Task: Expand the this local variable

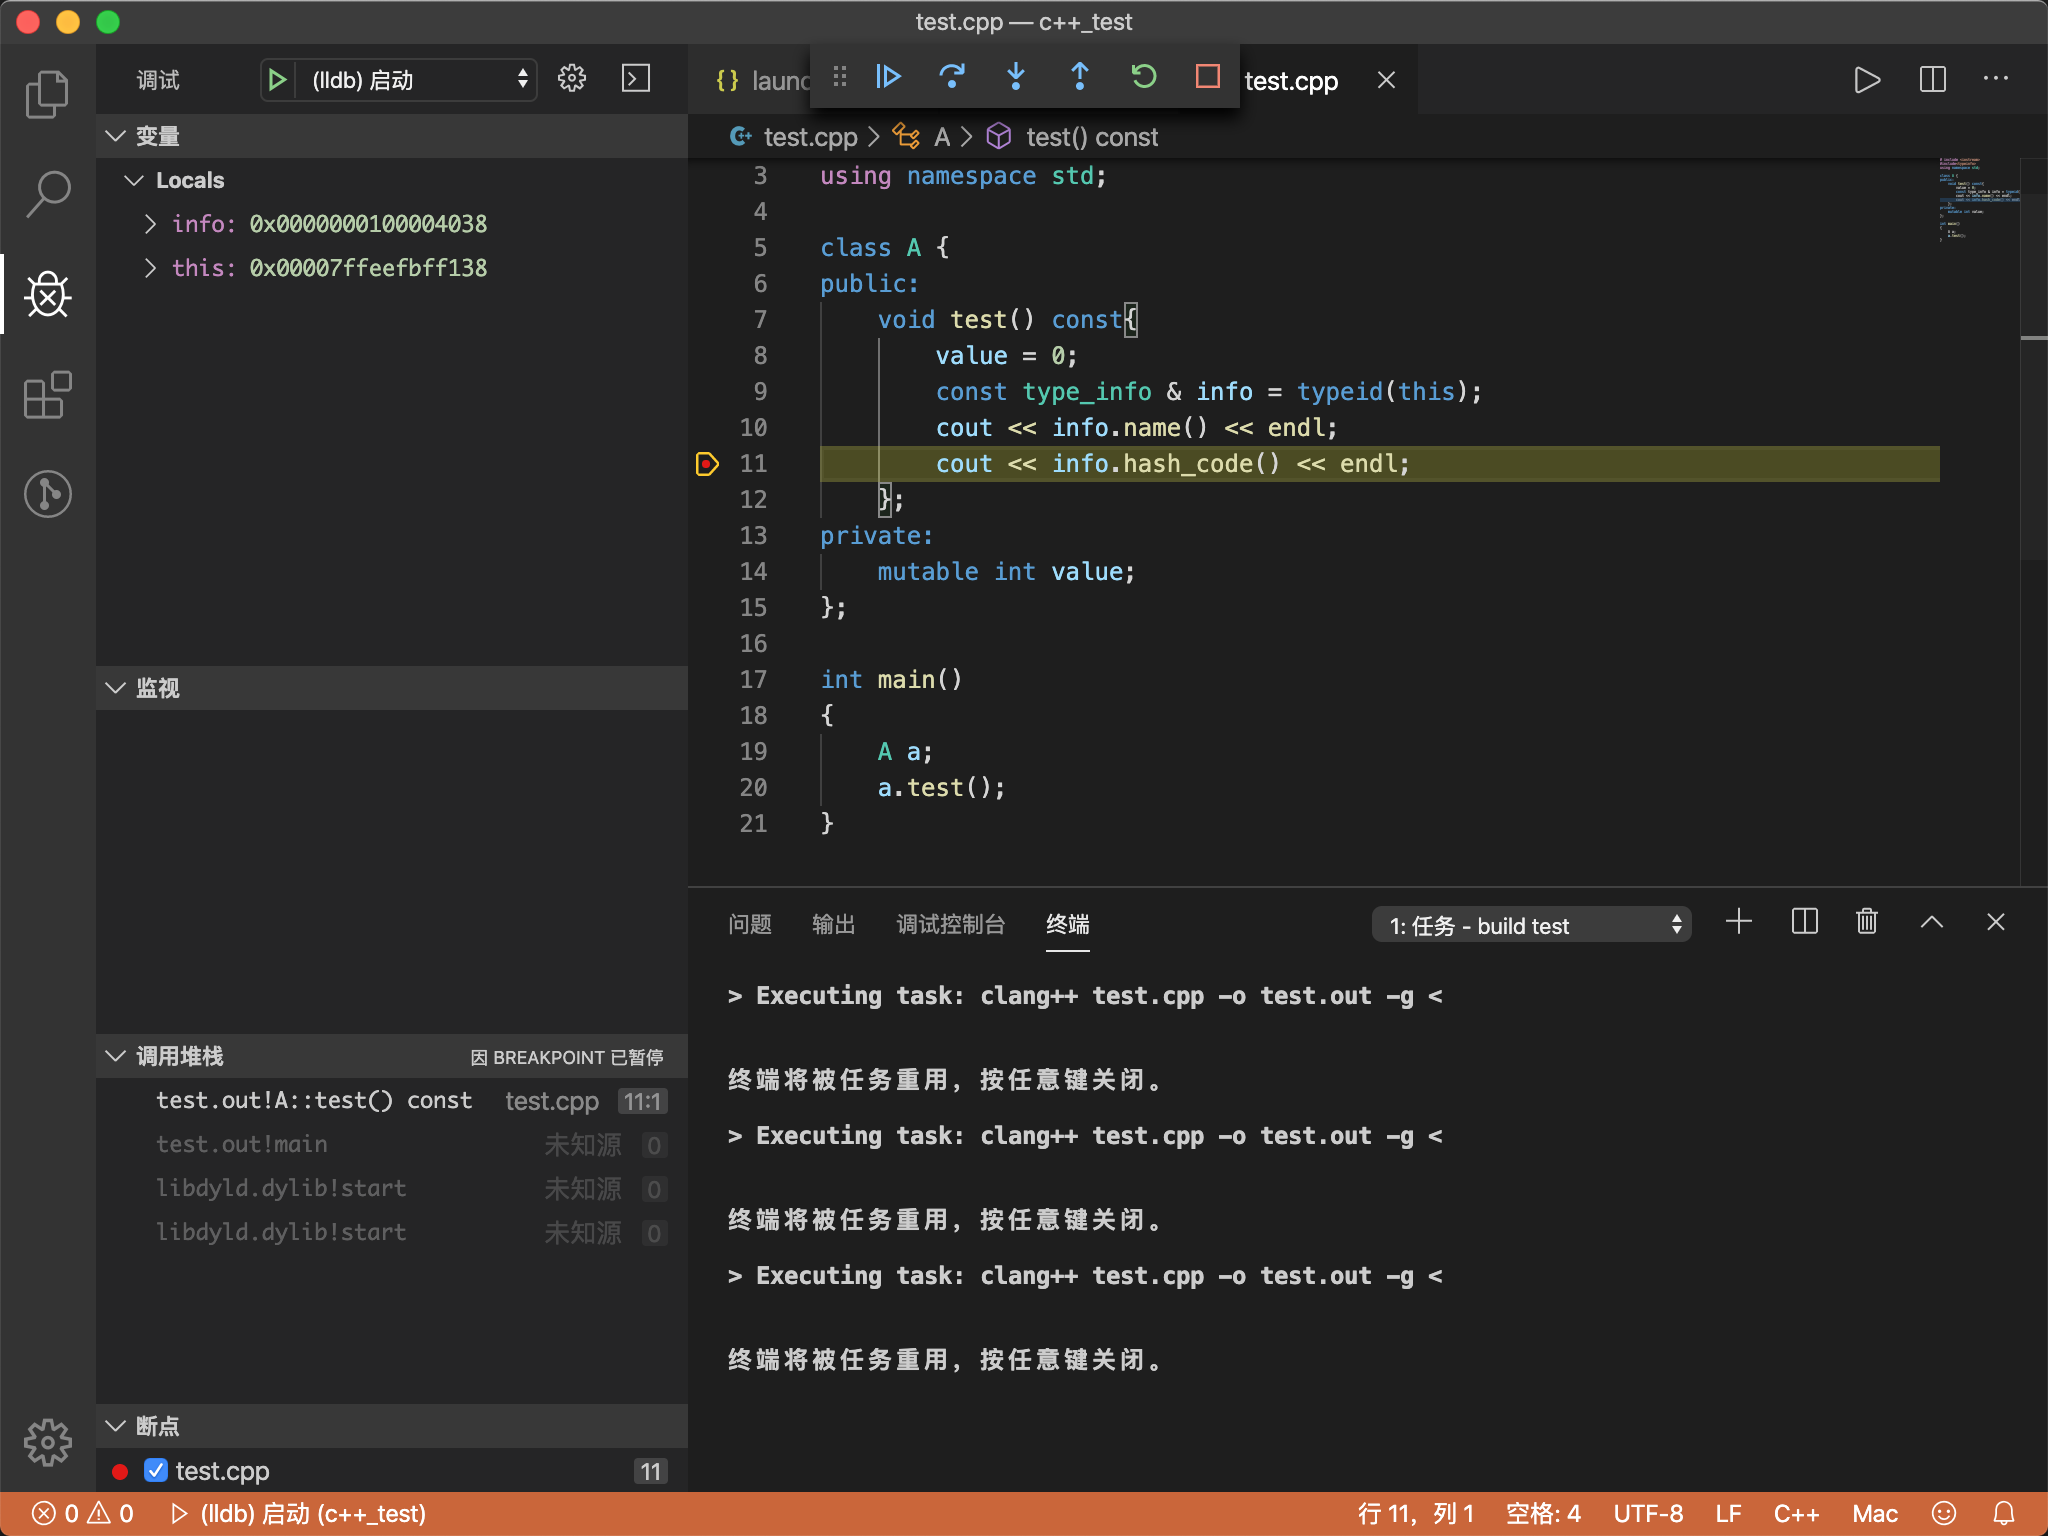Action: (150, 268)
